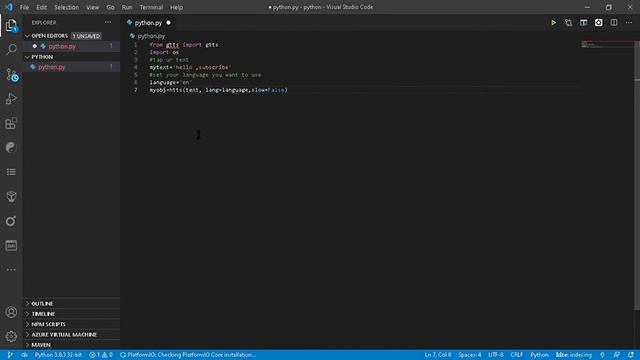Open the Extensions view icon
Image resolution: width=640 pixels, height=360 pixels.
click(x=11, y=123)
